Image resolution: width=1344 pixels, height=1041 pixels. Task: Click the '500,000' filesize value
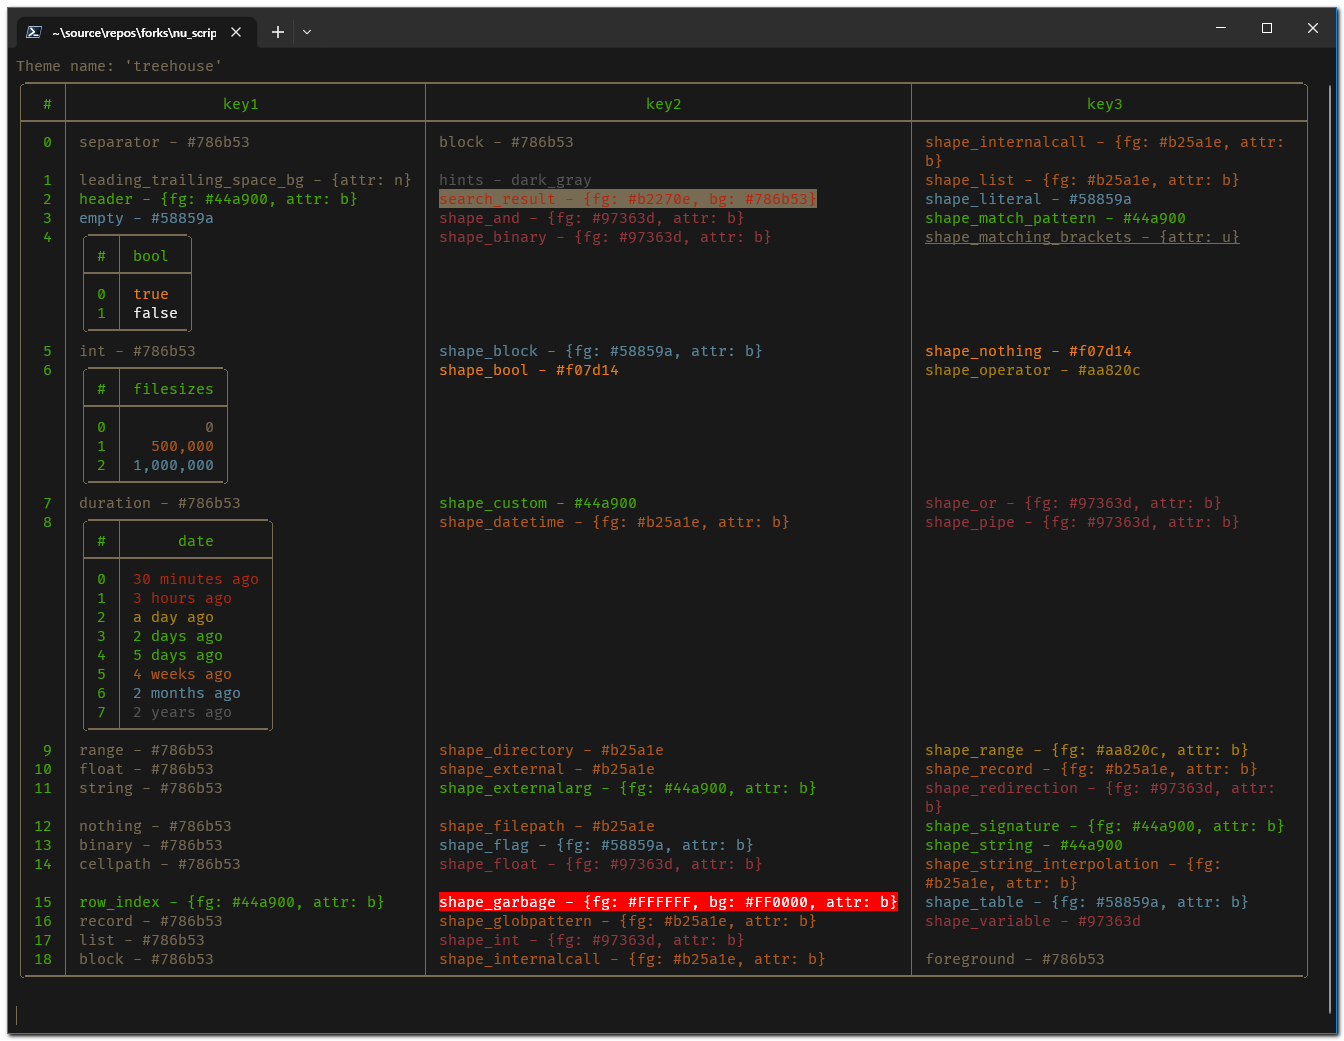tap(182, 446)
